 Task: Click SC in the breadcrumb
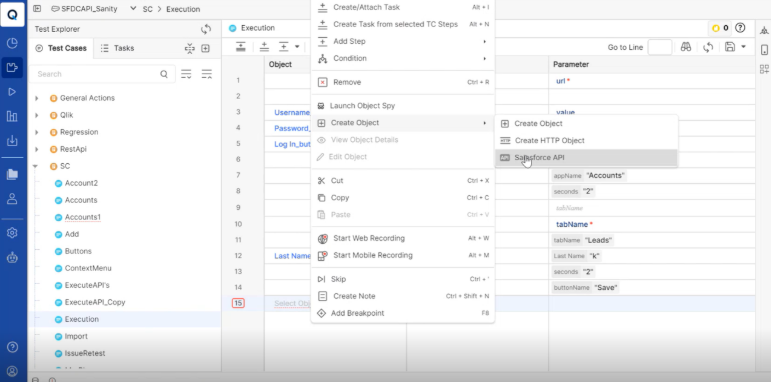point(148,9)
